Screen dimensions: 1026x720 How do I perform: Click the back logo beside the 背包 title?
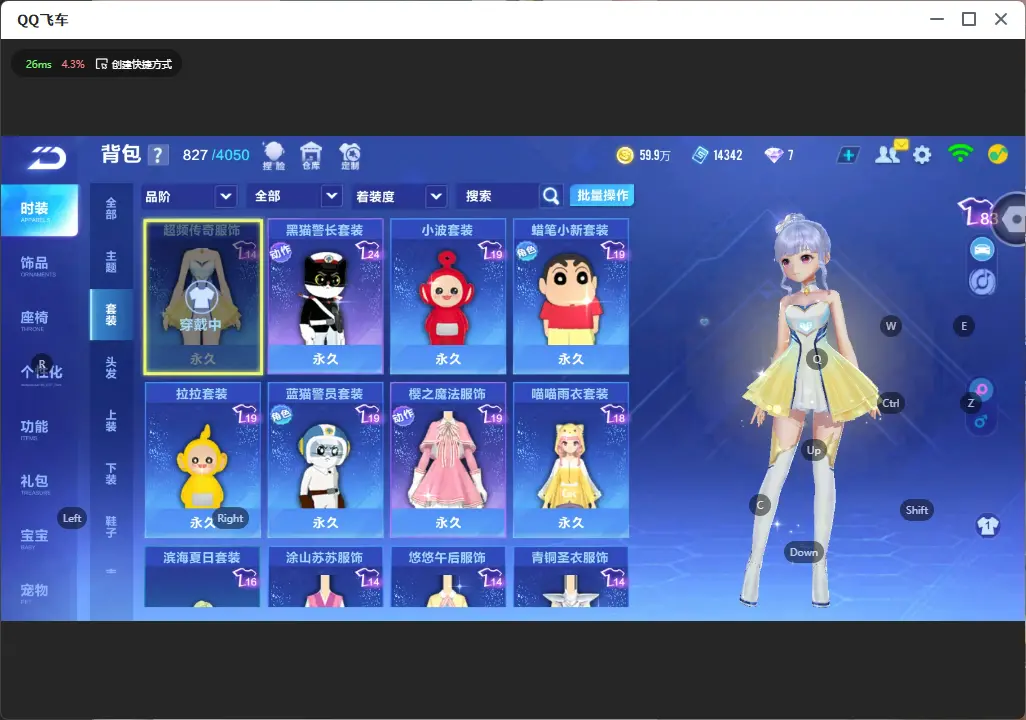(46, 158)
